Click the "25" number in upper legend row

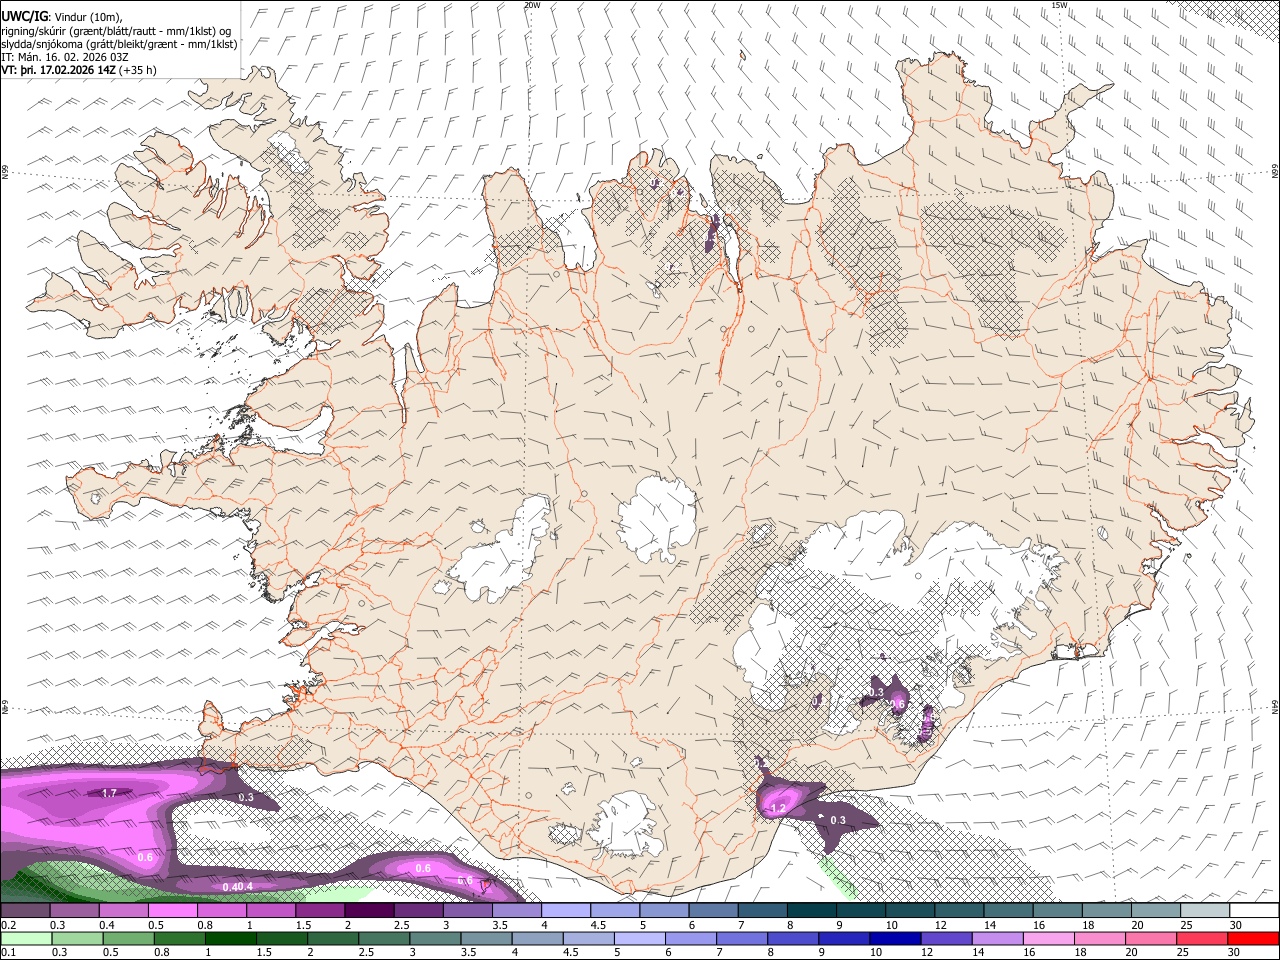tap(1187, 925)
